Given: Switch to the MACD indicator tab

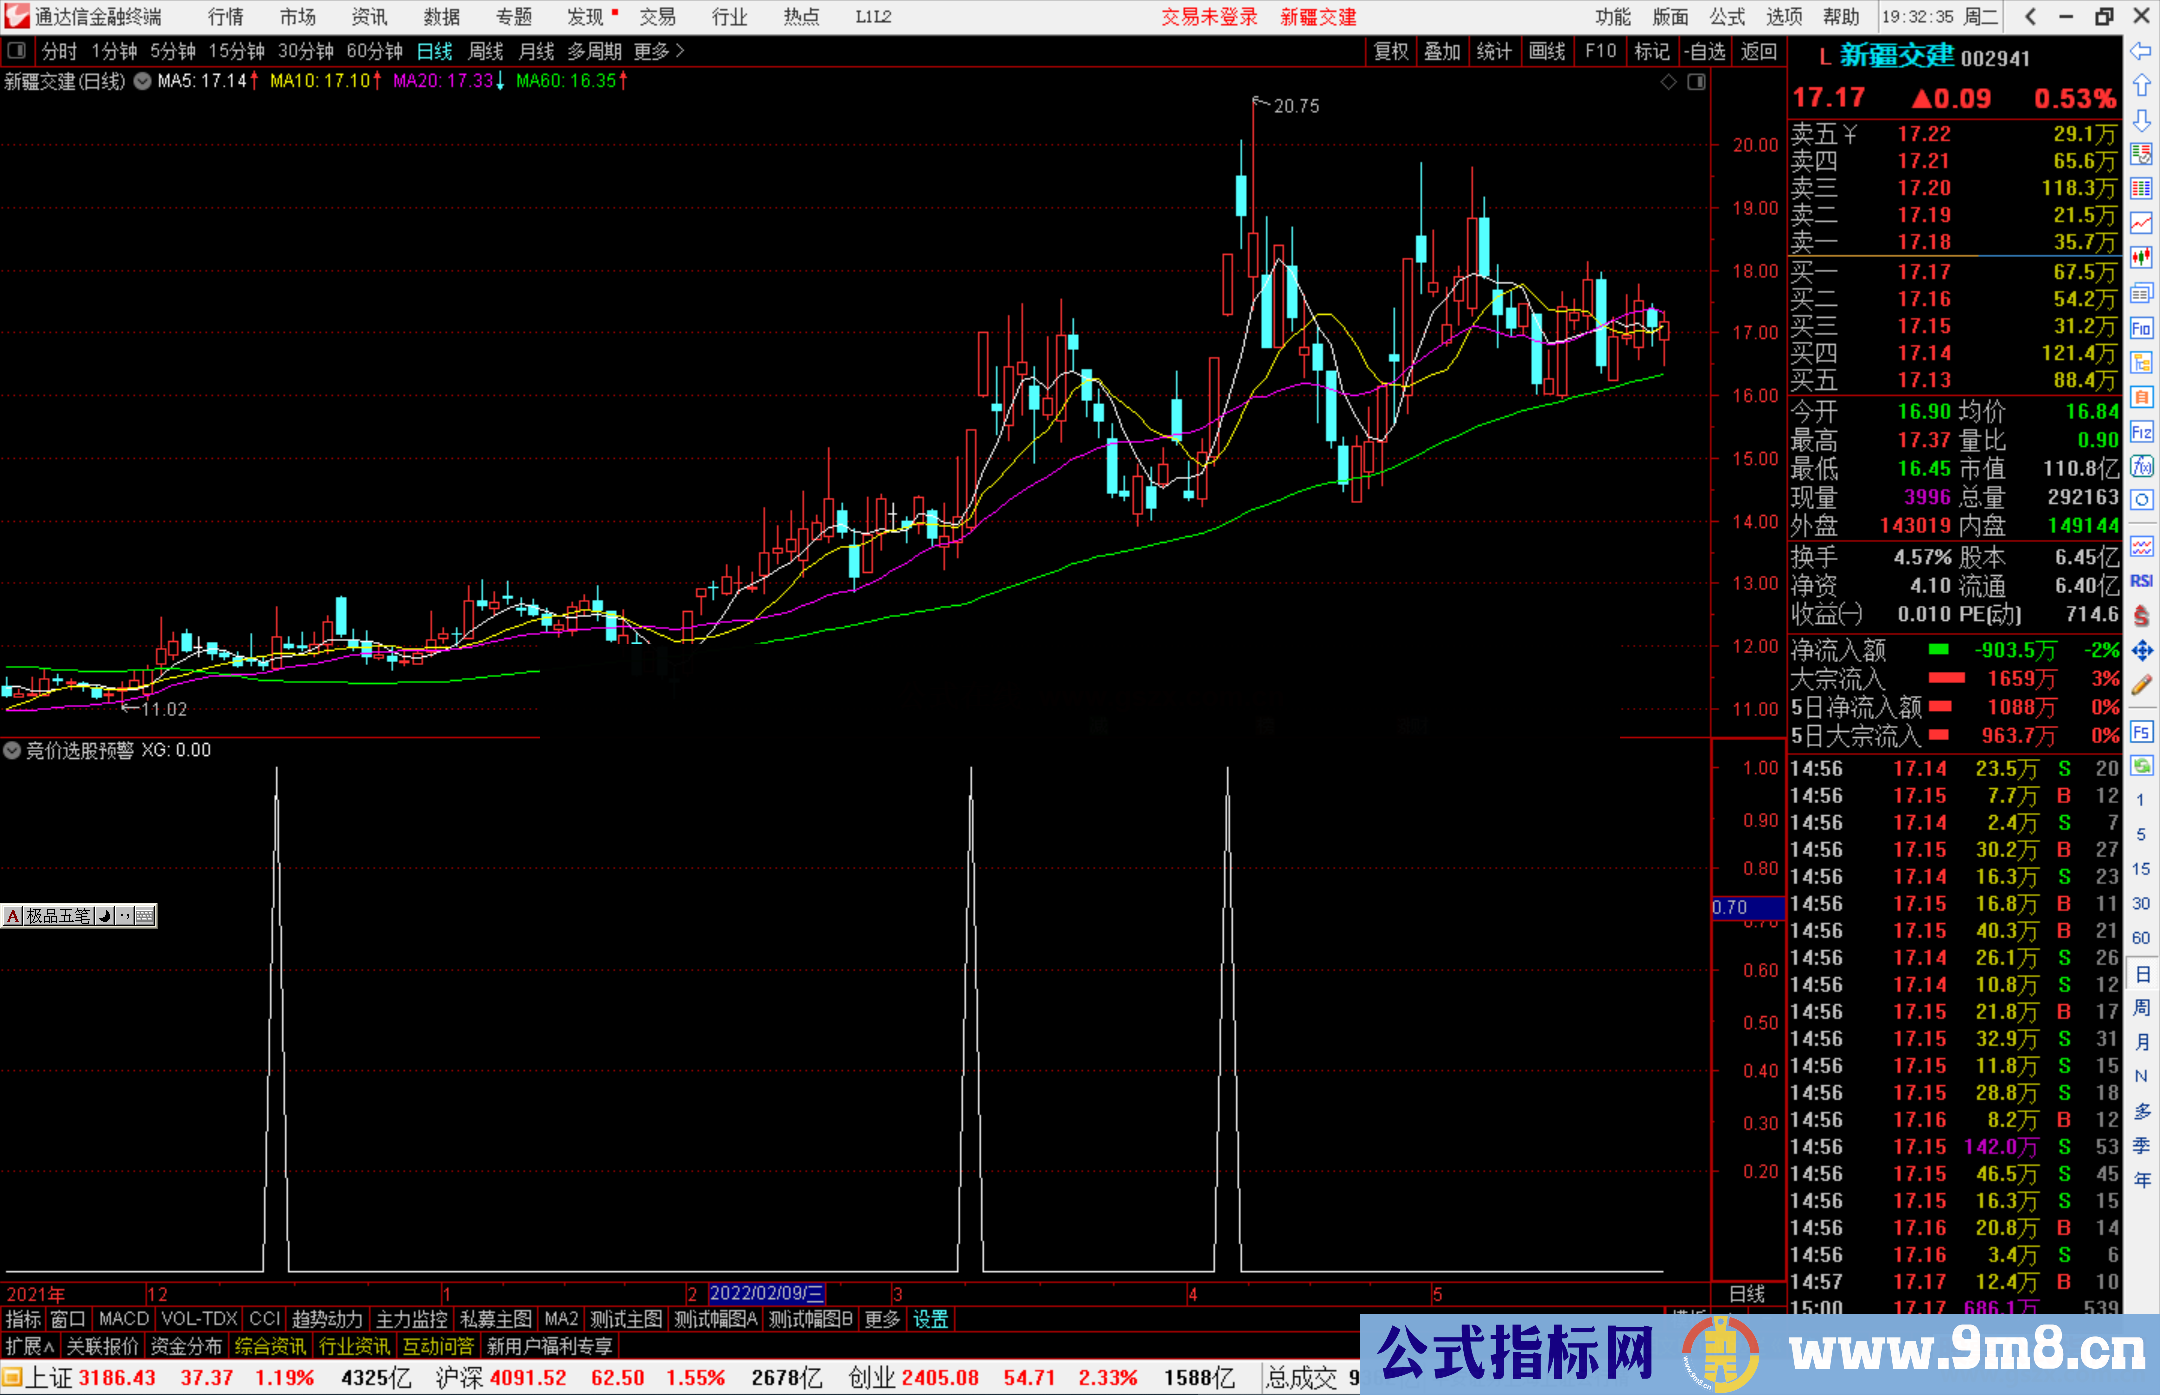Looking at the screenshot, I should 123,1319.
